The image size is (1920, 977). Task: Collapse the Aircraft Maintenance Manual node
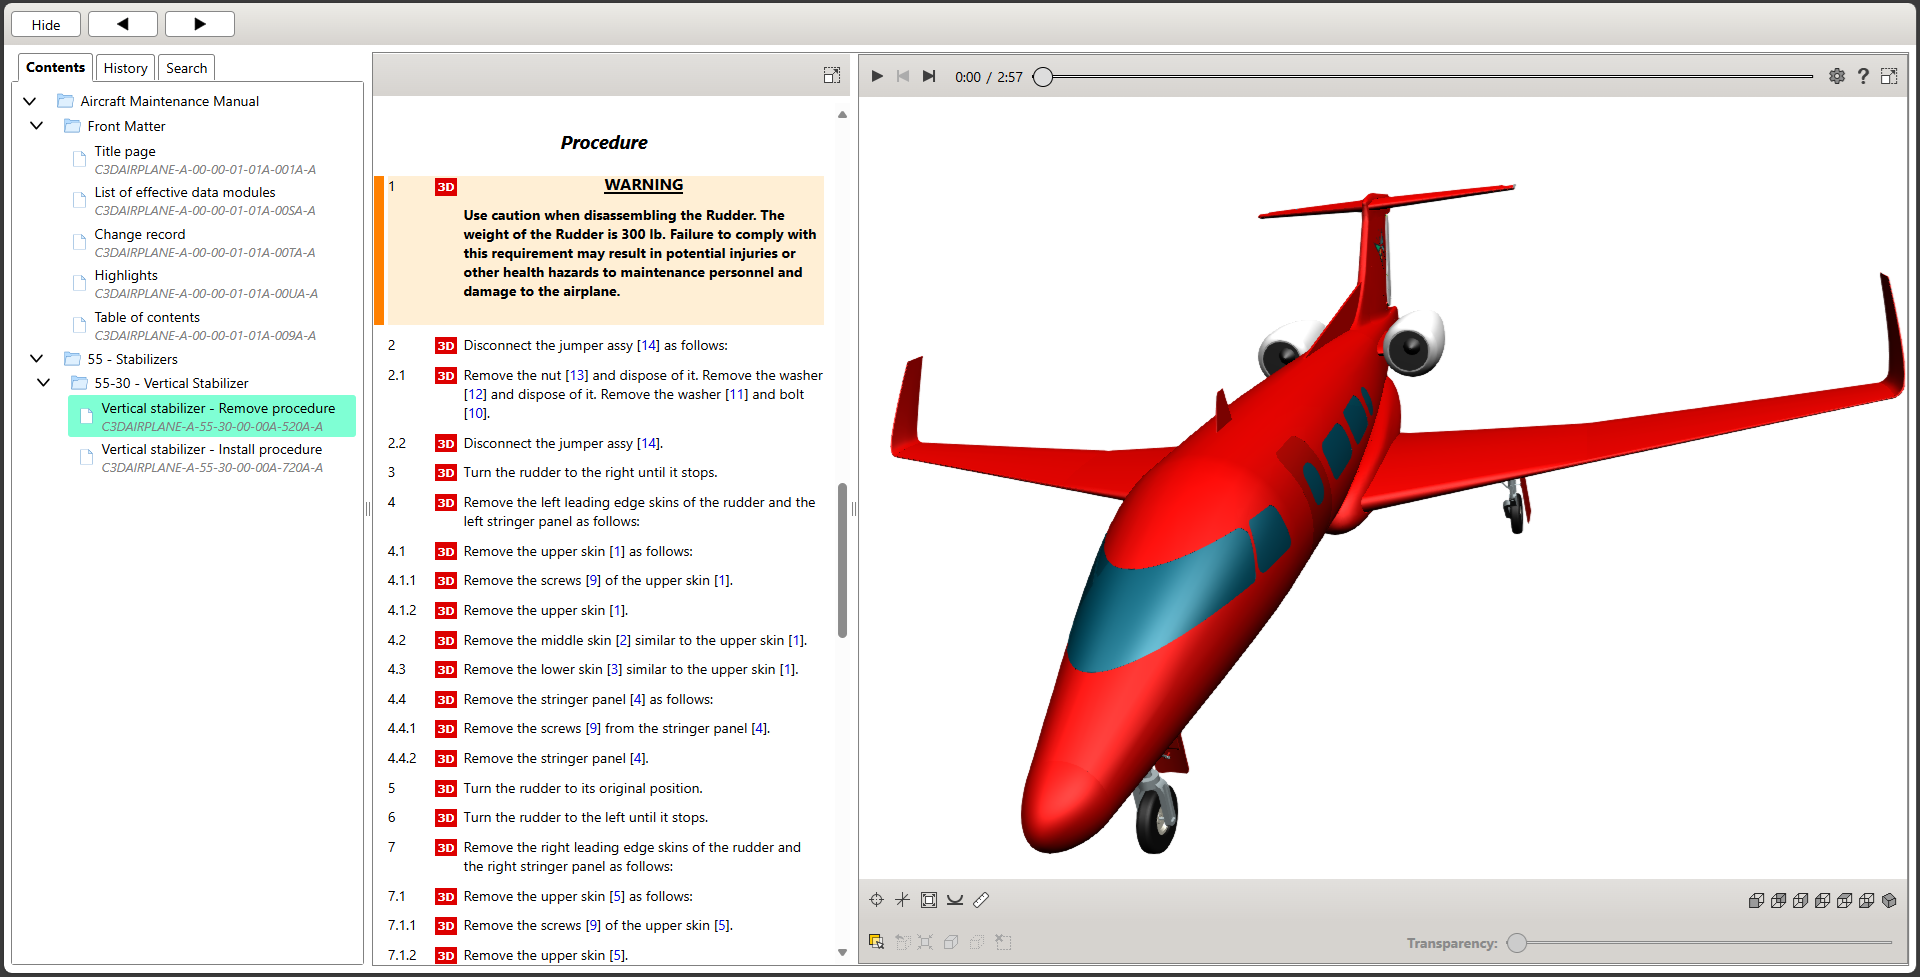coord(30,101)
